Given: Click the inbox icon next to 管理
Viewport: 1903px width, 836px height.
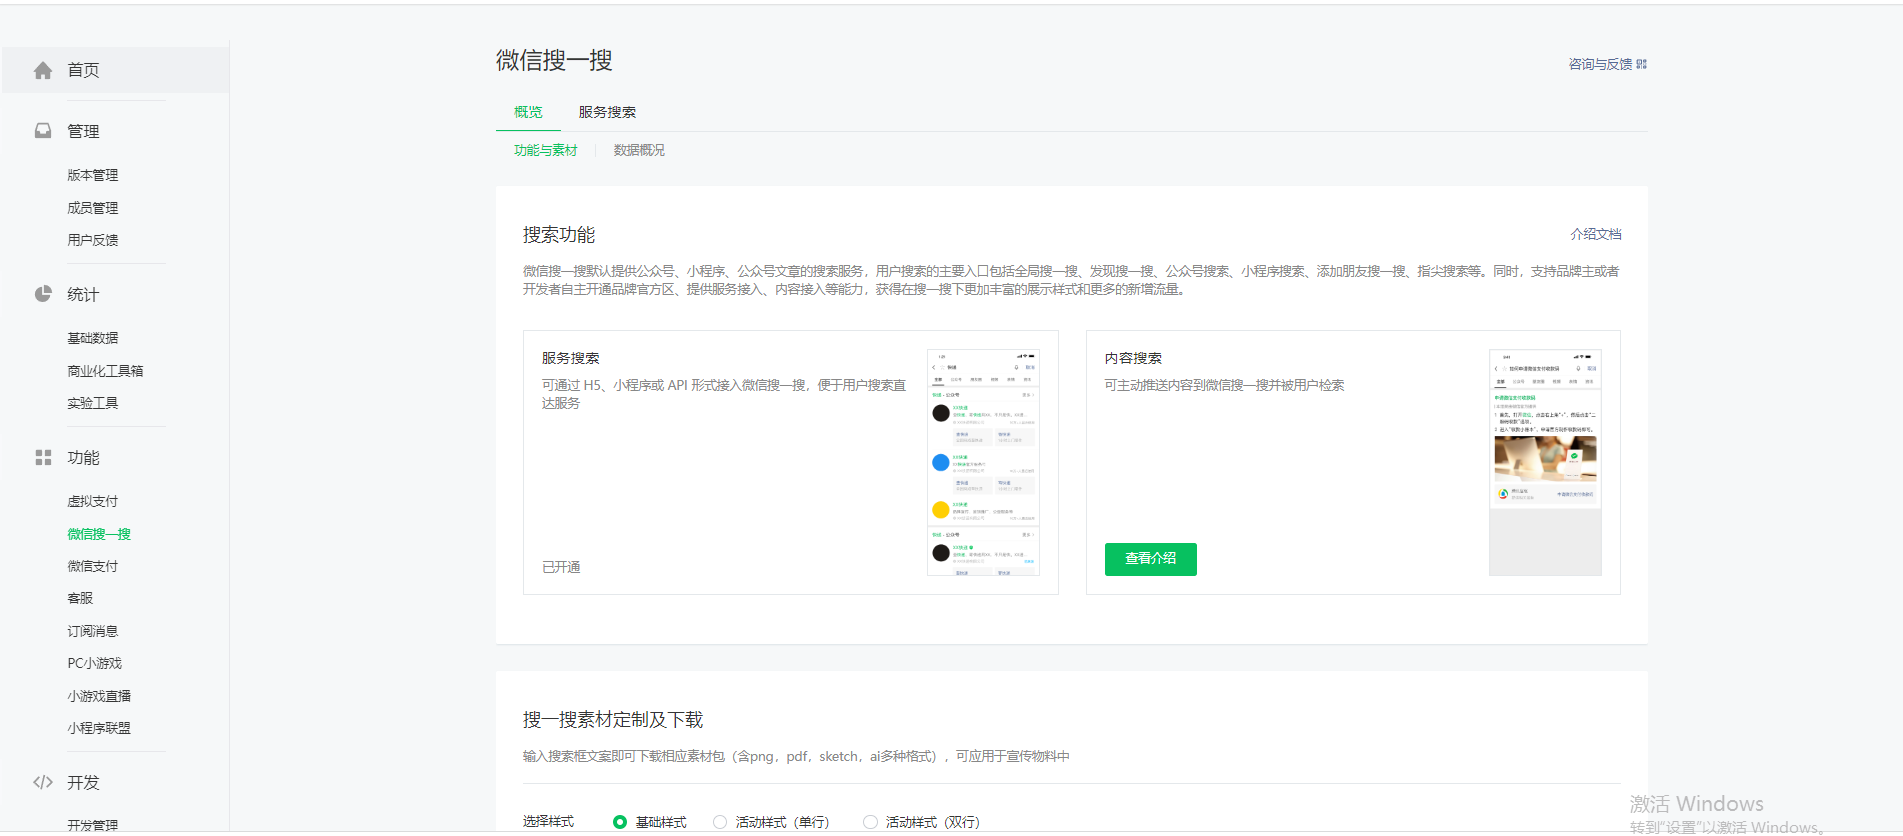Looking at the screenshot, I should tap(43, 131).
